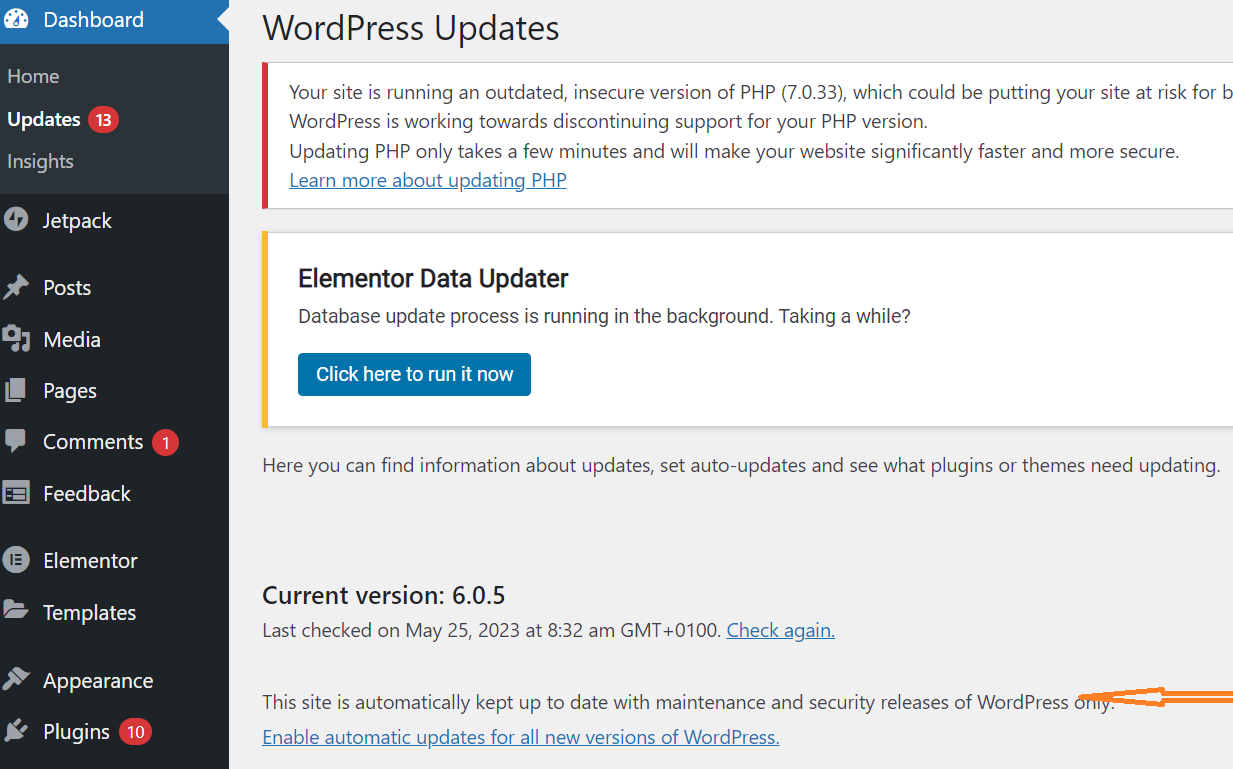This screenshot has width=1233, height=769.
Task: Click the Media library icon
Action: 16,340
